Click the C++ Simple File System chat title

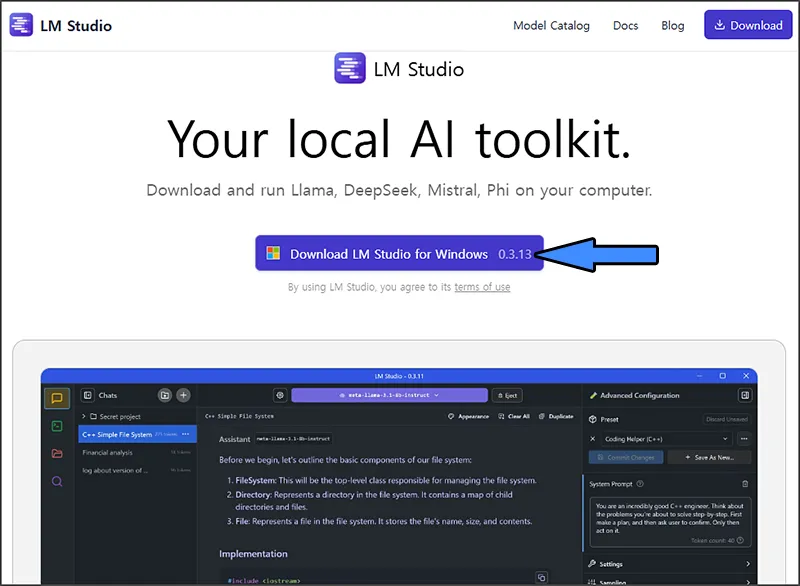point(239,416)
